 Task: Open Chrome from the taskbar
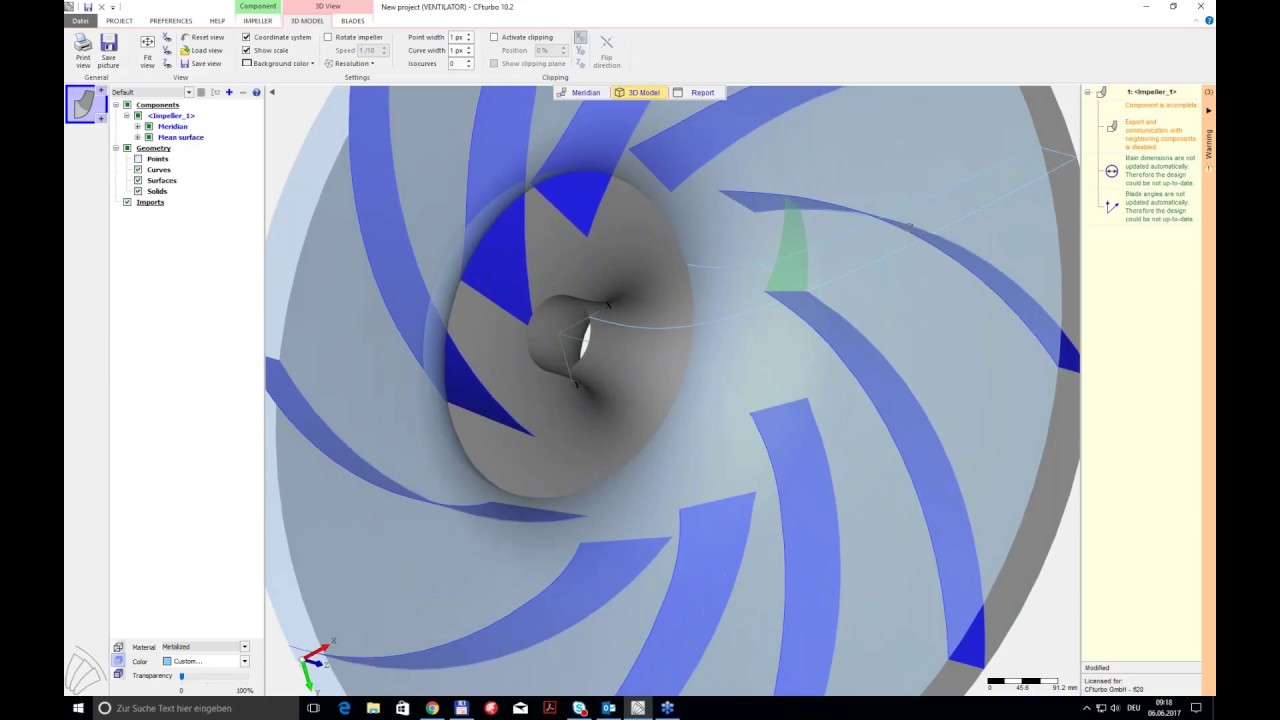432,708
